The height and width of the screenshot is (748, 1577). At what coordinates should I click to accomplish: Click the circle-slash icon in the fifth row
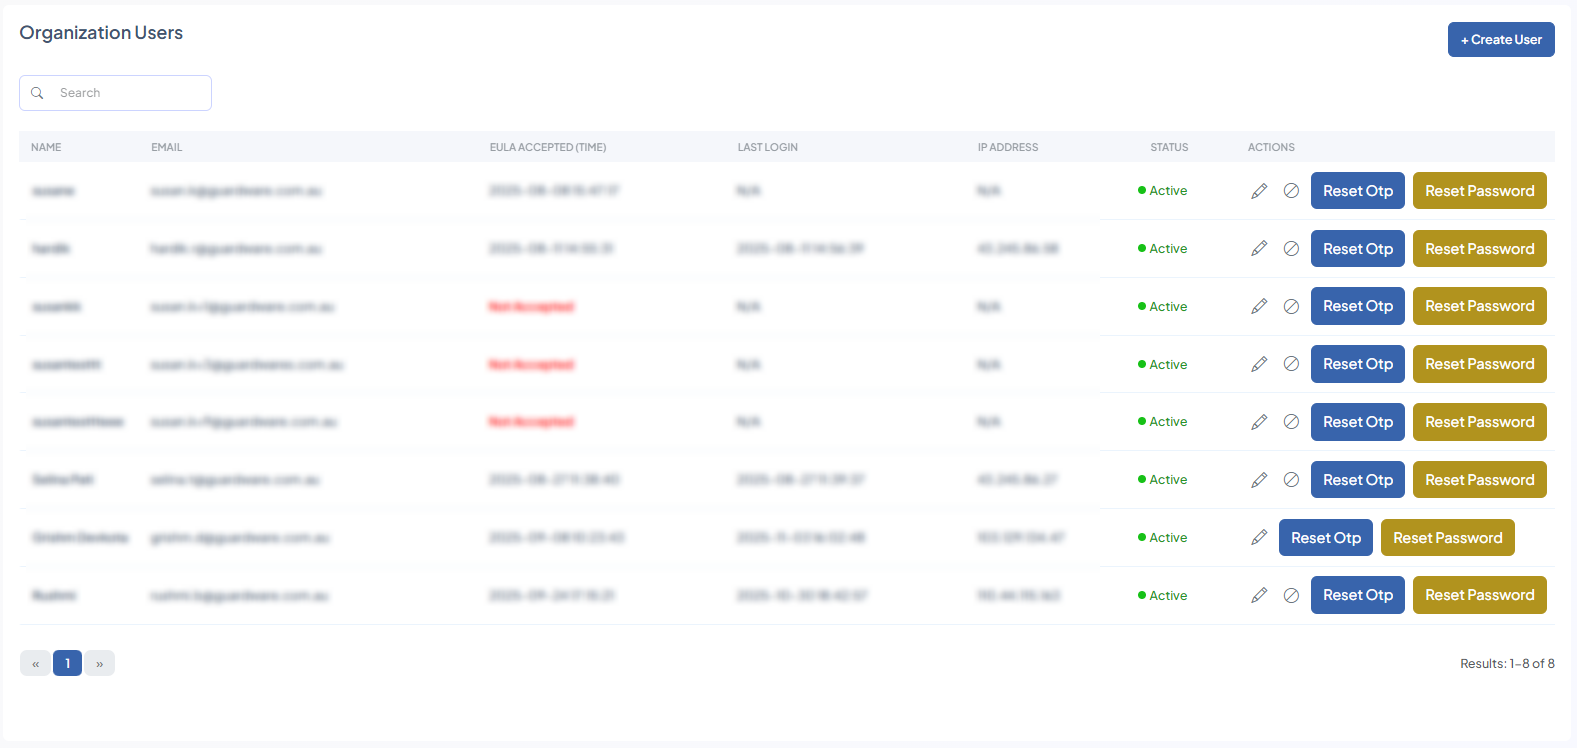[1291, 422]
